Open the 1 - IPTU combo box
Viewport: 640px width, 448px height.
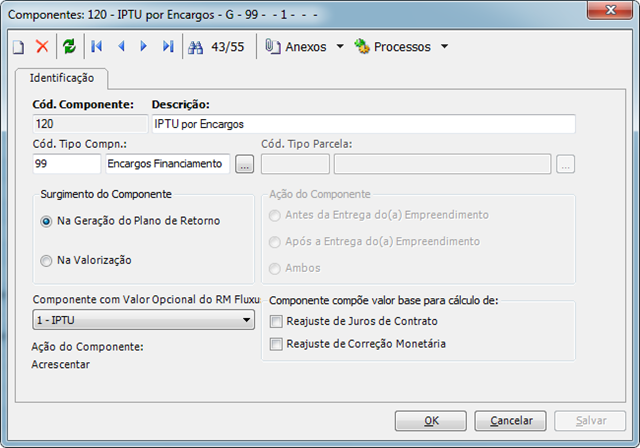click(143, 320)
